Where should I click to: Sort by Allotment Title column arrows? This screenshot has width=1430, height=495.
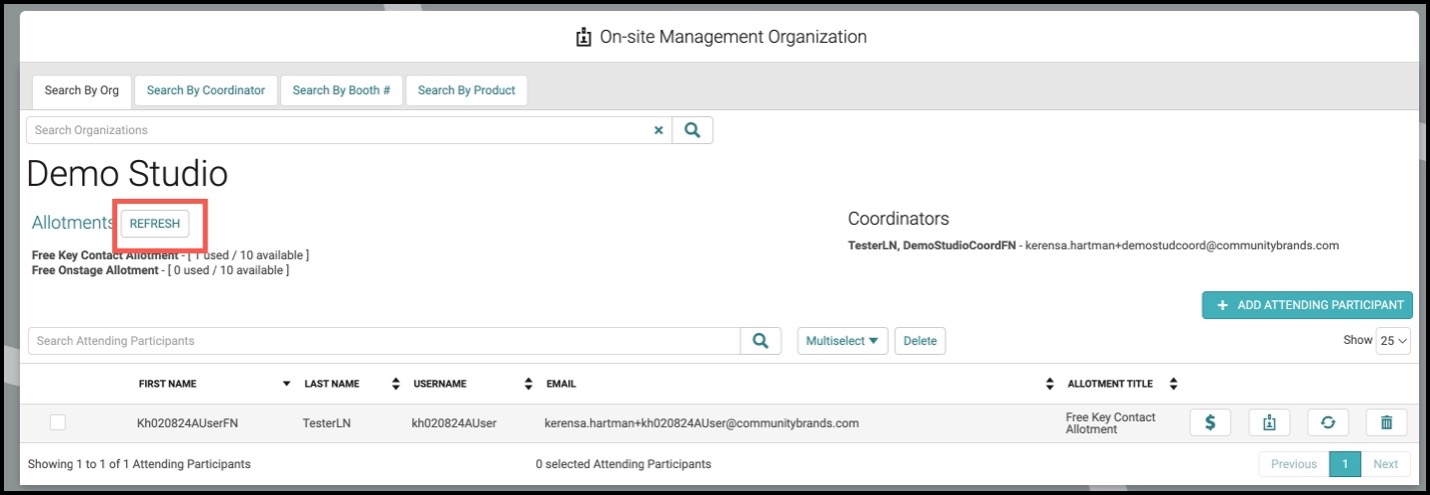tap(1173, 384)
